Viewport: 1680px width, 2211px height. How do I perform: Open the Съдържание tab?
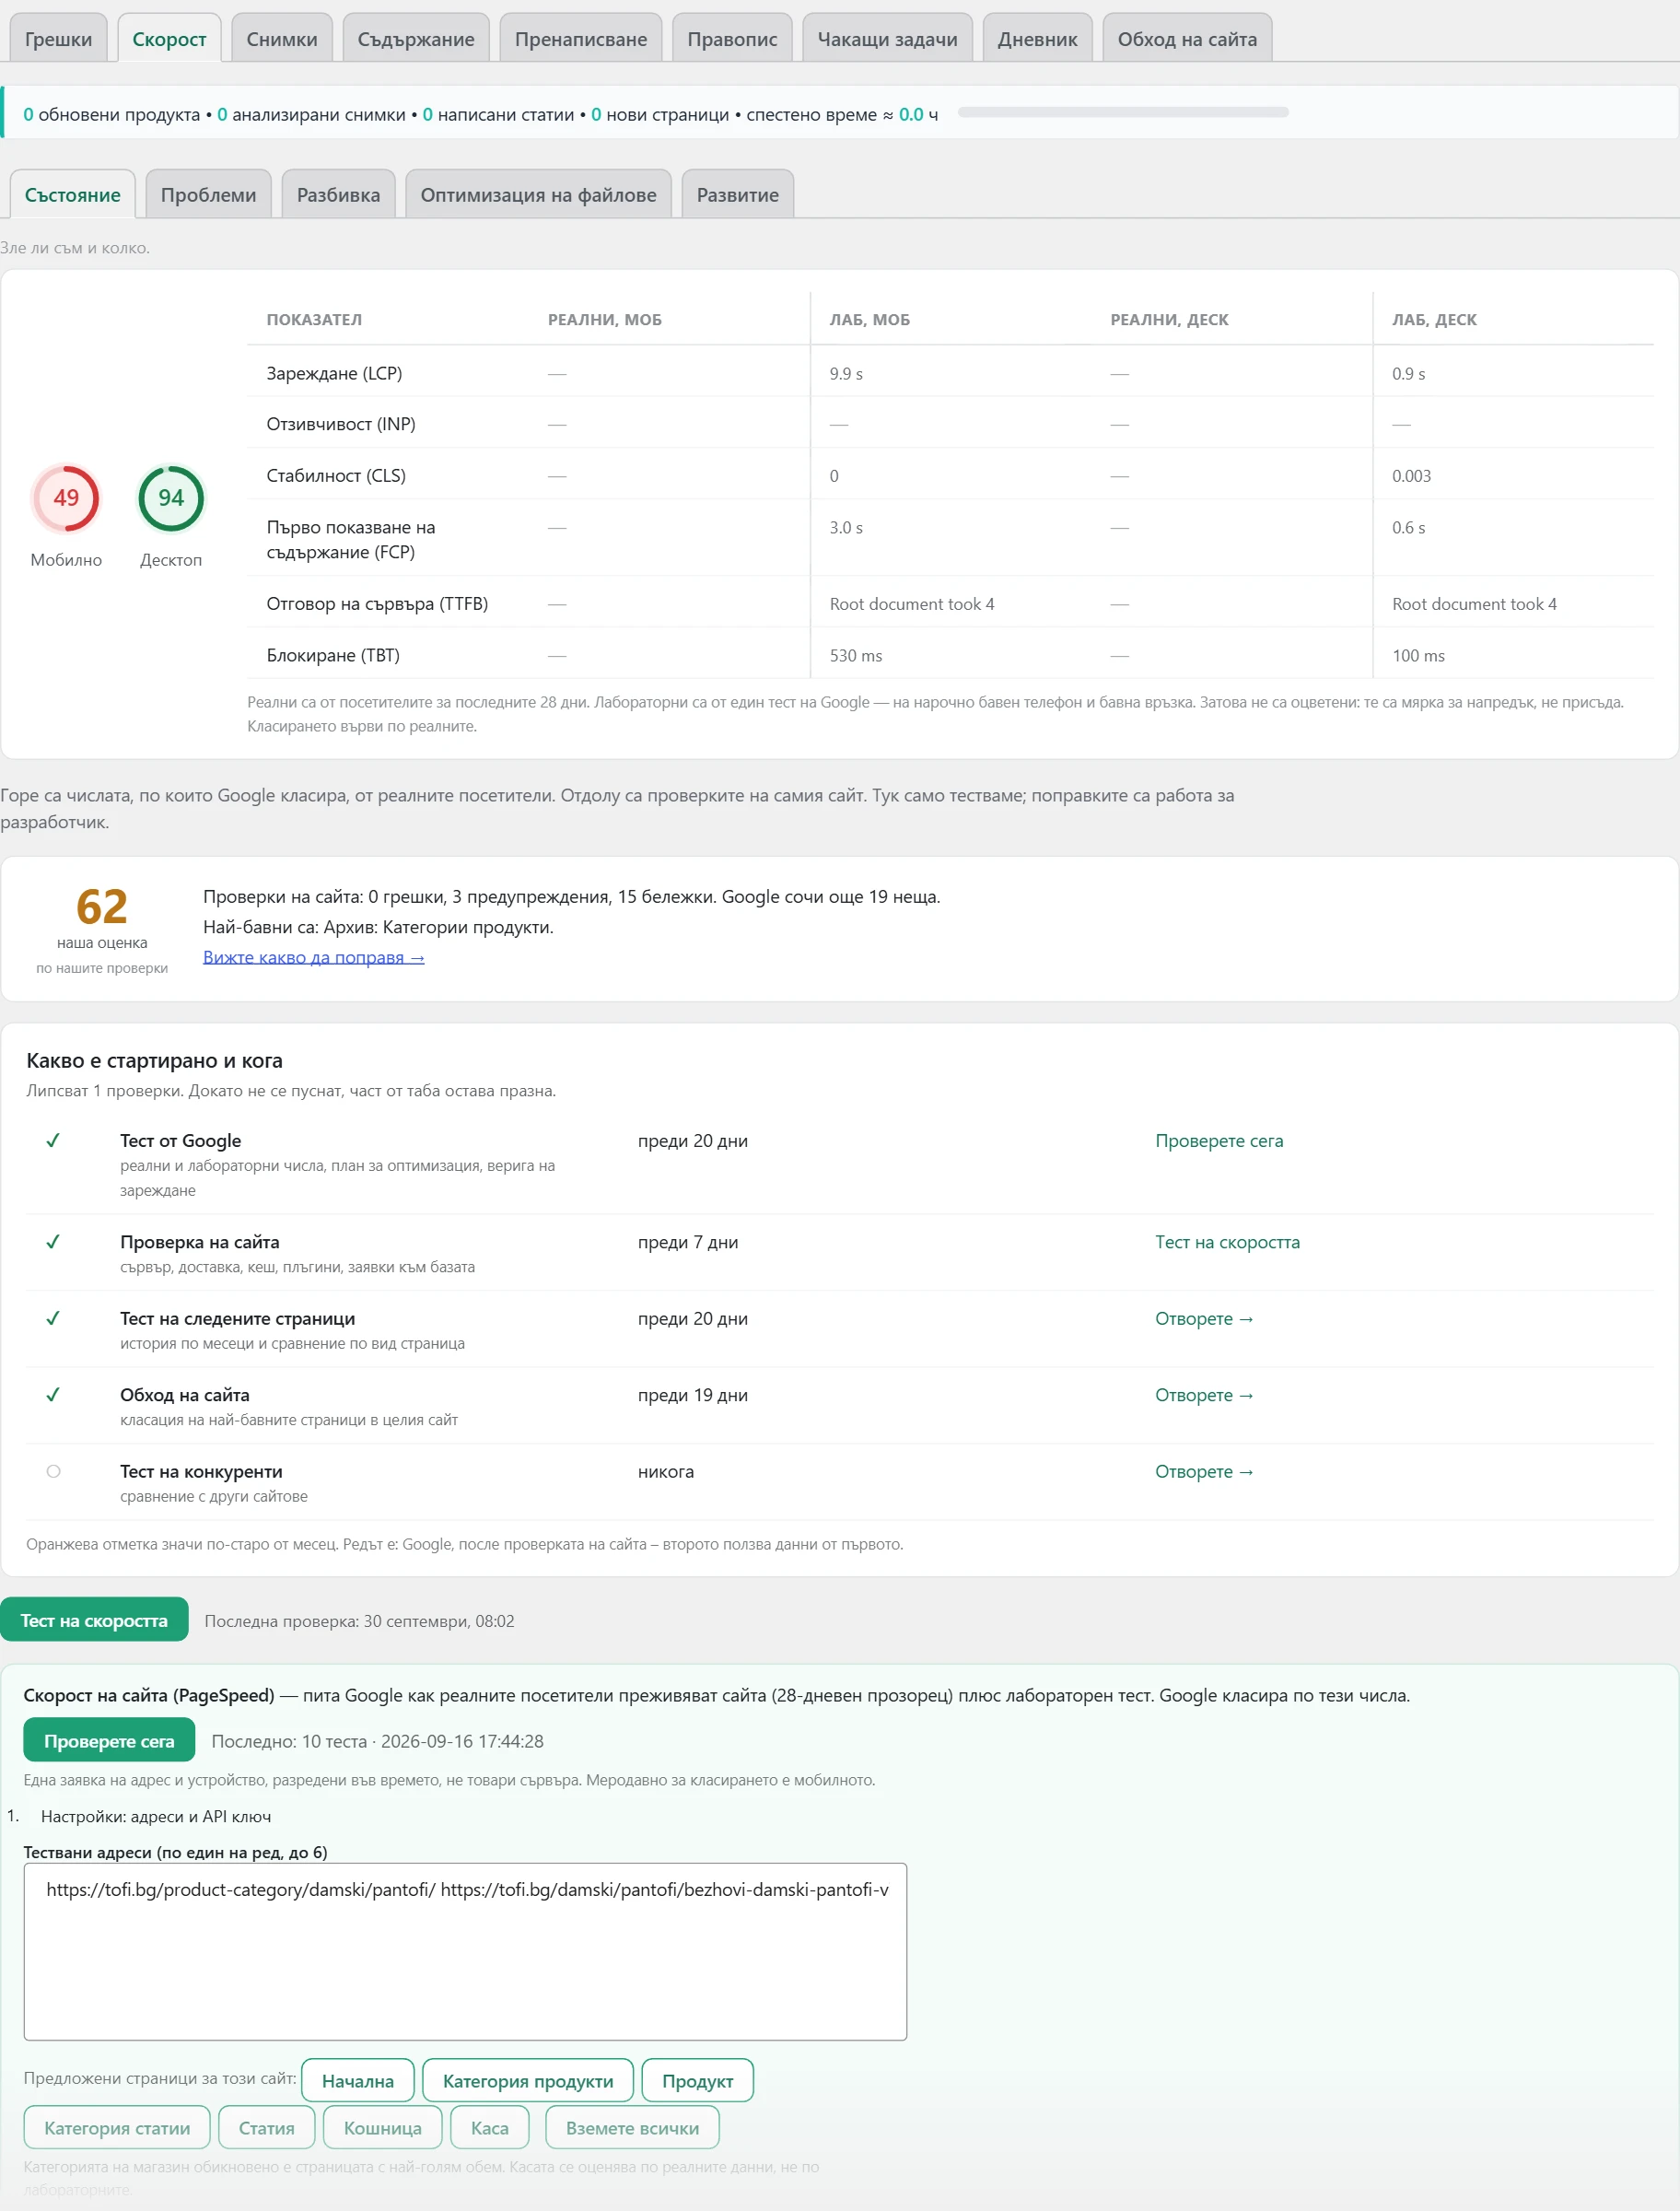click(416, 39)
